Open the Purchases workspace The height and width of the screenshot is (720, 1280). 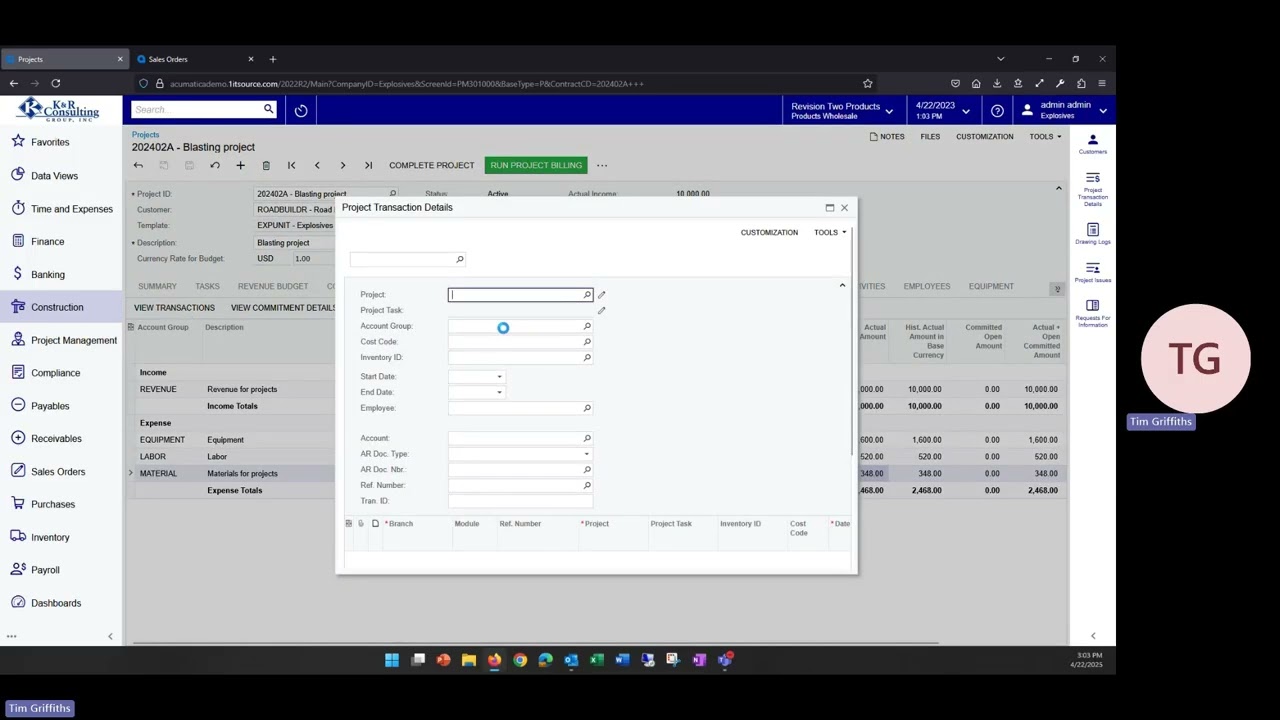point(52,504)
